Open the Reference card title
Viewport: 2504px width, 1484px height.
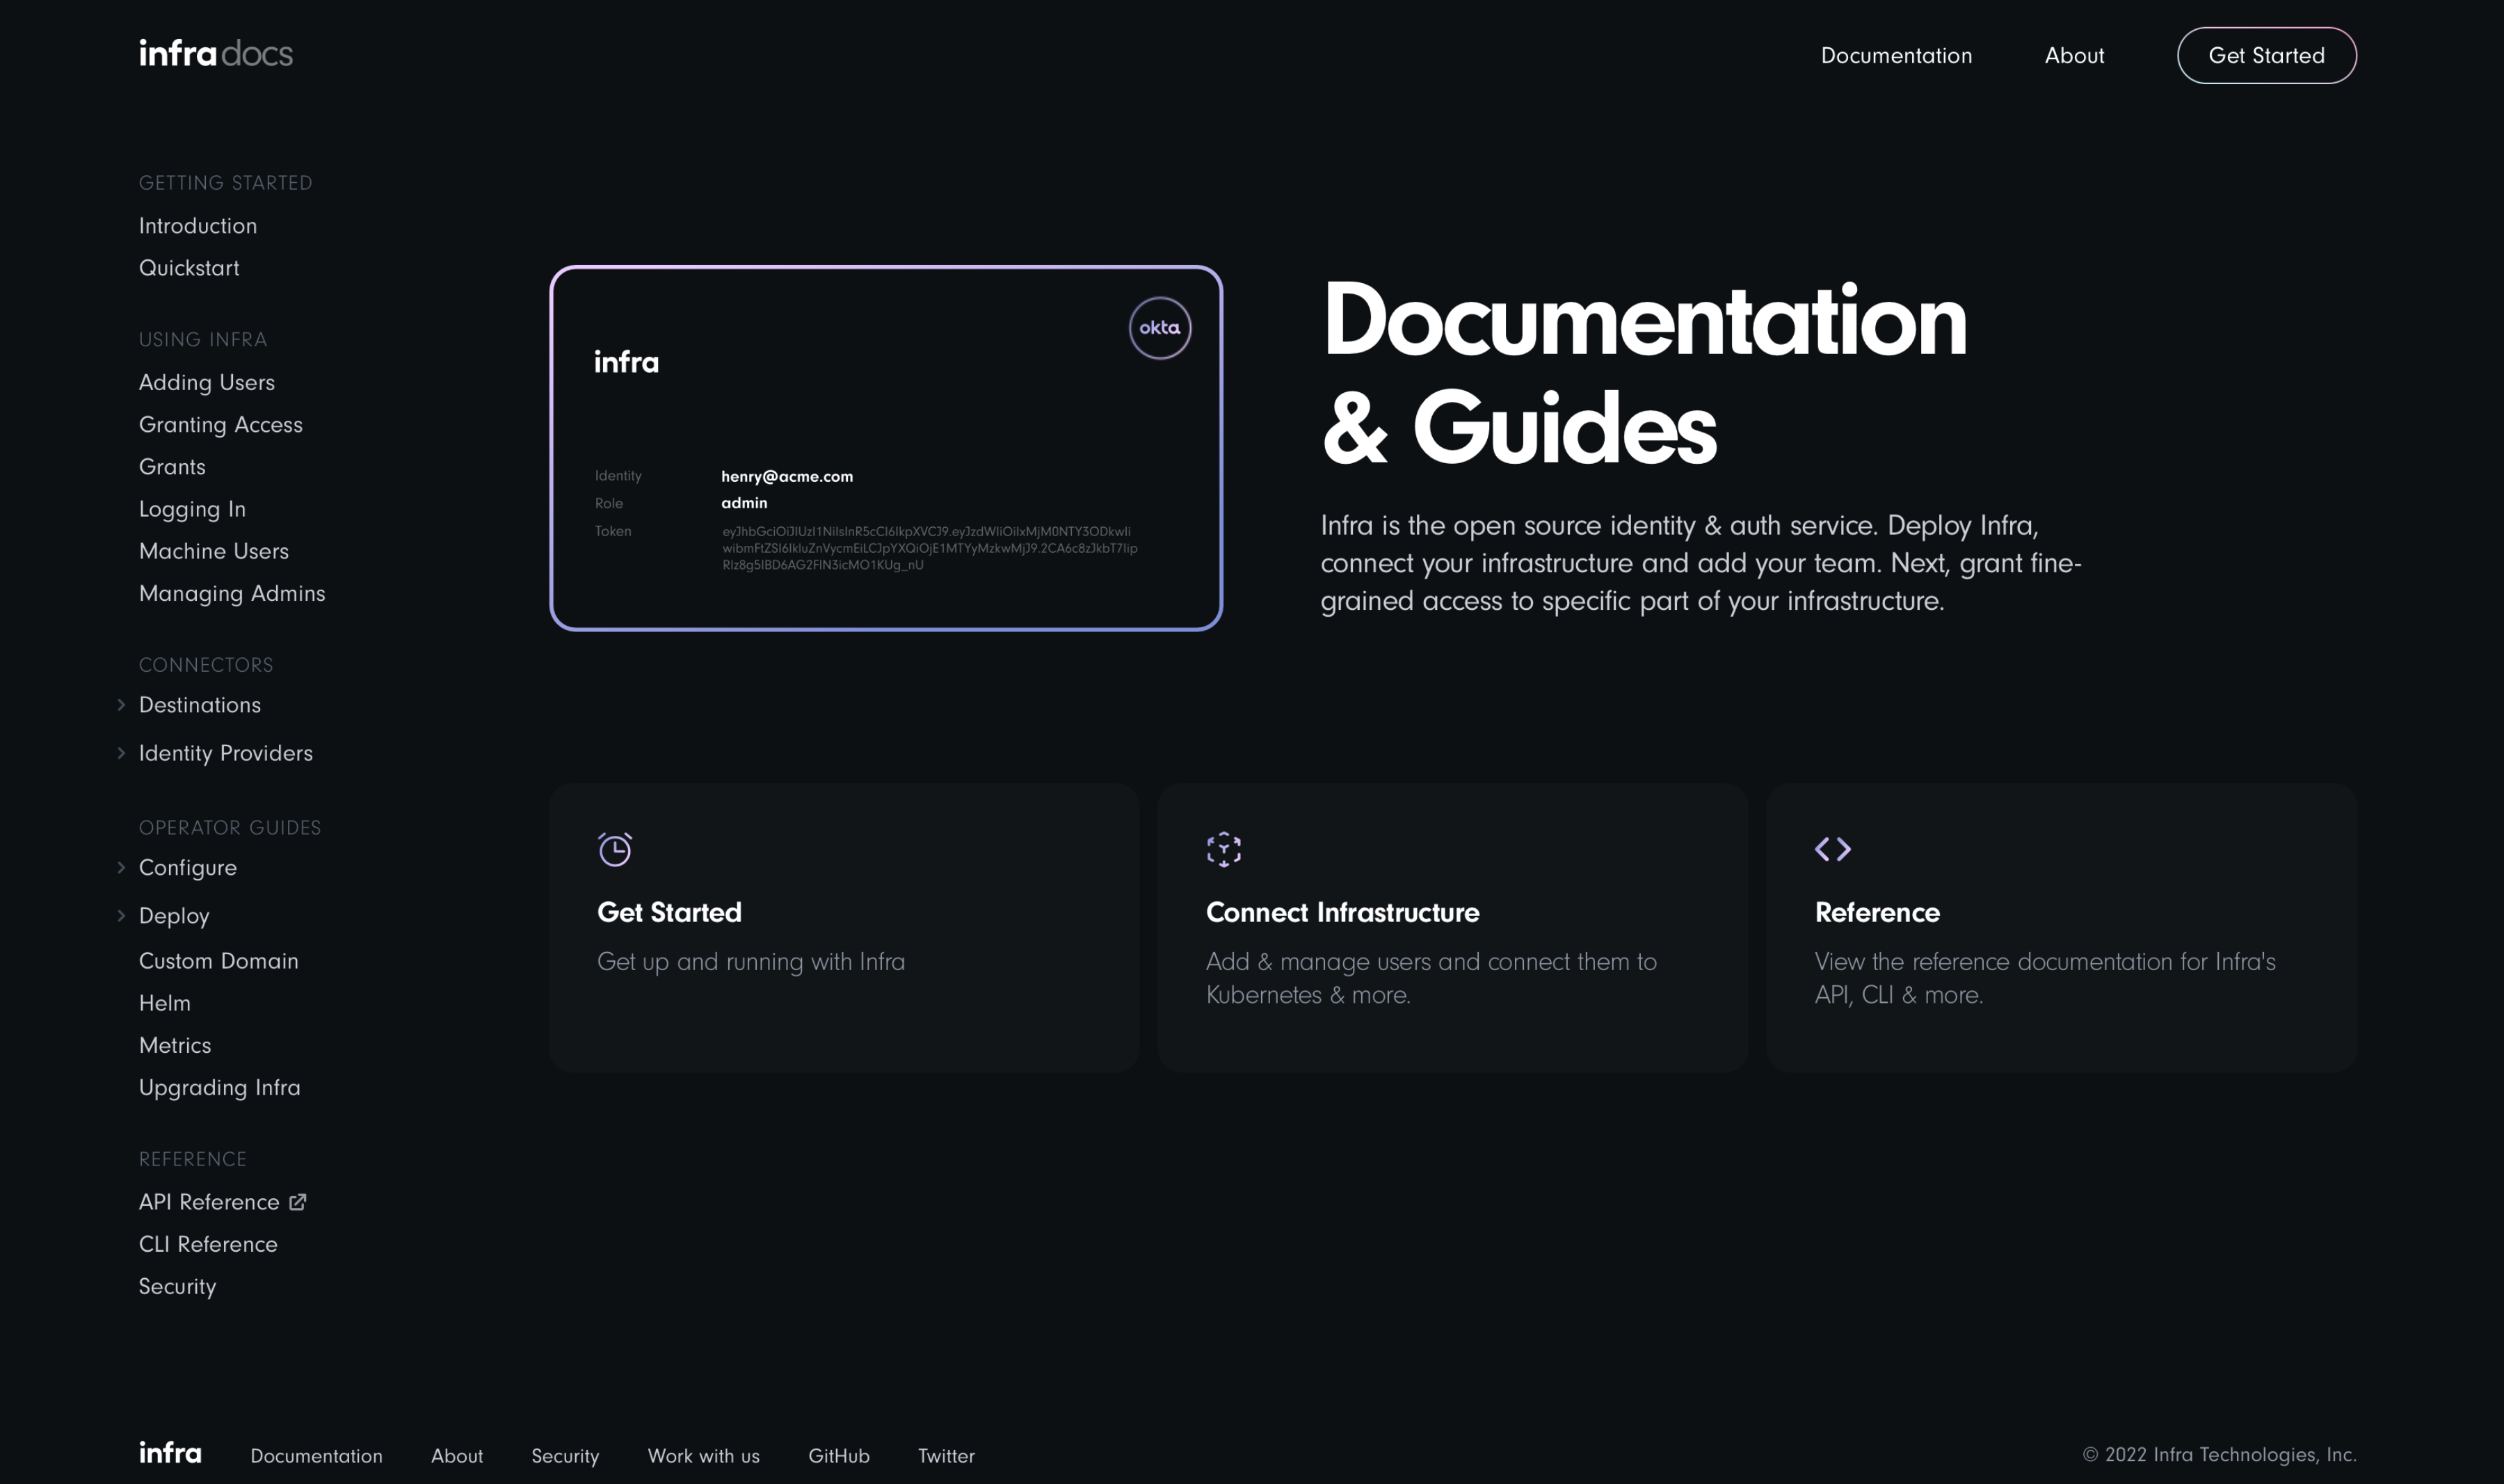[x=1877, y=912]
